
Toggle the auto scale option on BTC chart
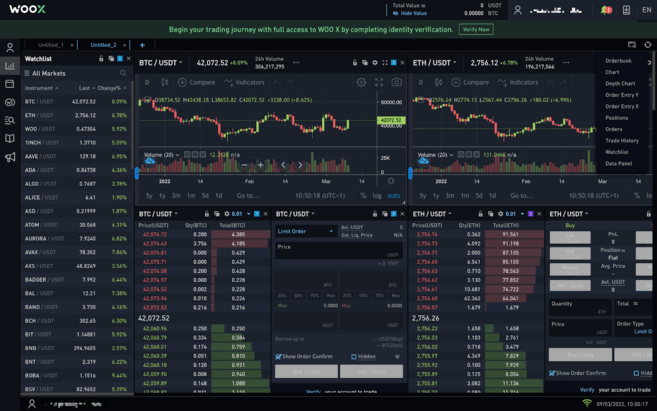tap(394, 196)
